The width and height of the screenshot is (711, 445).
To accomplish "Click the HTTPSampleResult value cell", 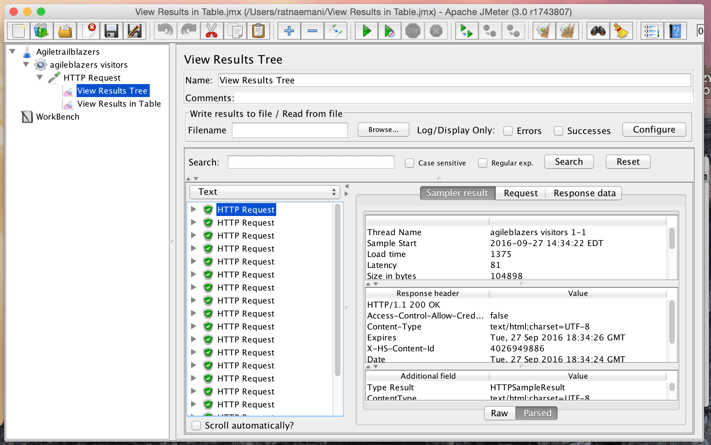I will coord(527,387).
